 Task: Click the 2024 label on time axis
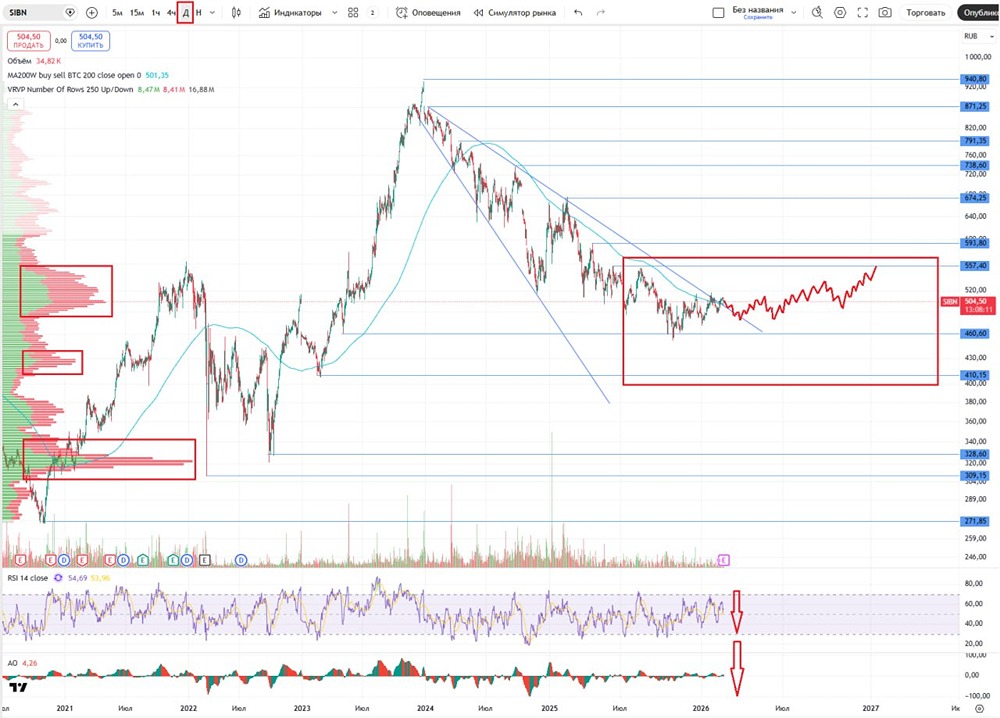[425, 708]
